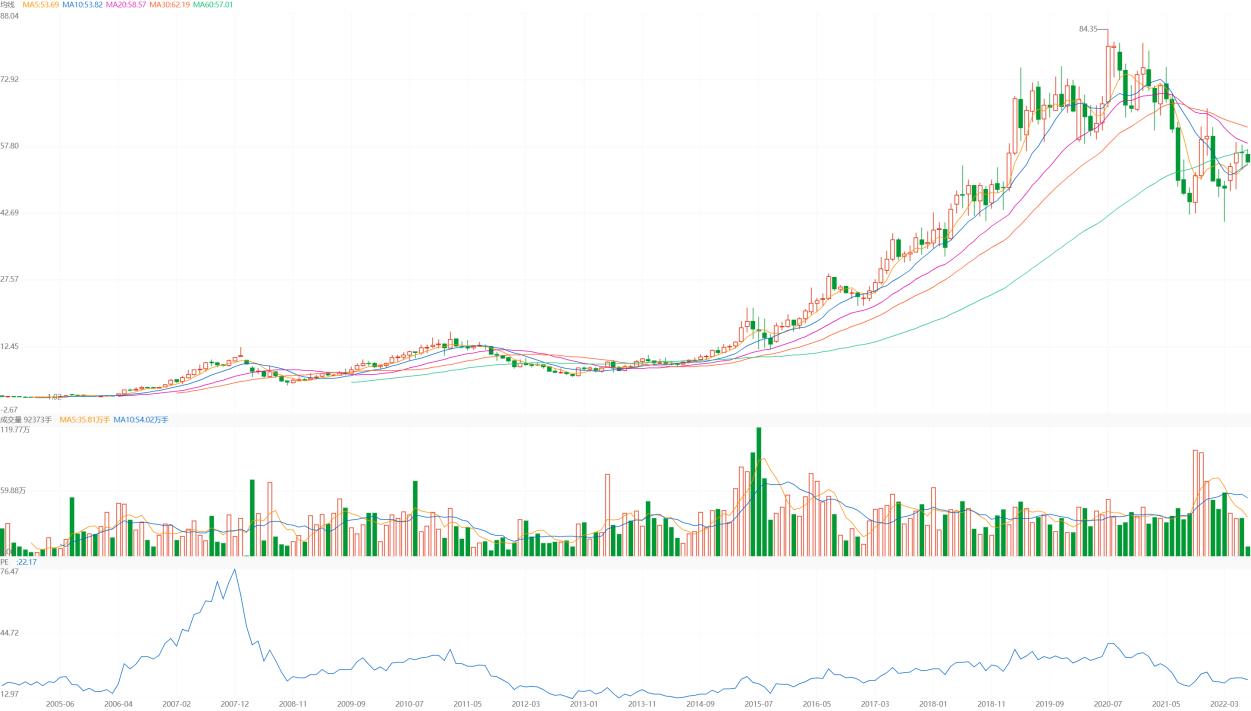Screen dimensions: 1251x711
Task: Click the 44.72 PE axis value
Action: coord(10,633)
